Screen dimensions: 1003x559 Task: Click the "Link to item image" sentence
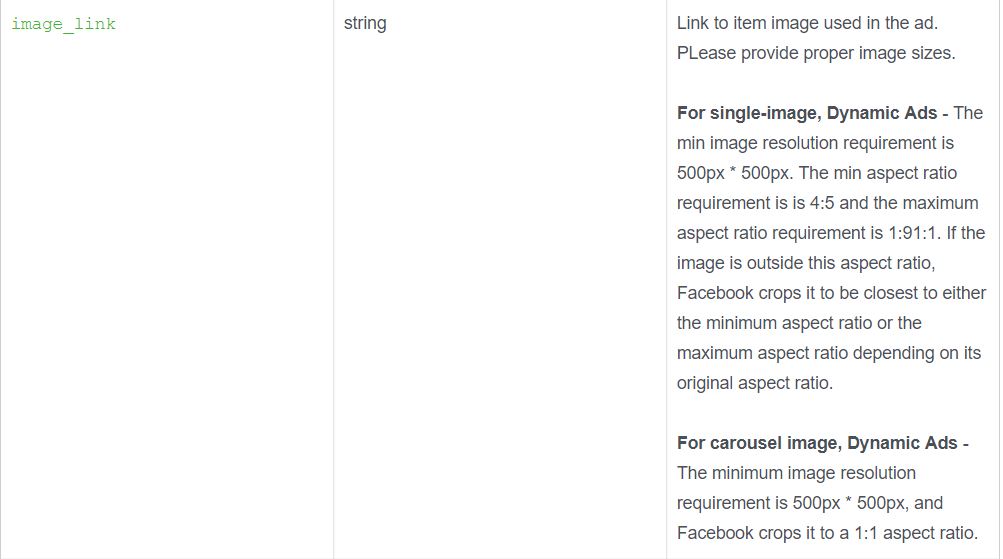coord(807,23)
